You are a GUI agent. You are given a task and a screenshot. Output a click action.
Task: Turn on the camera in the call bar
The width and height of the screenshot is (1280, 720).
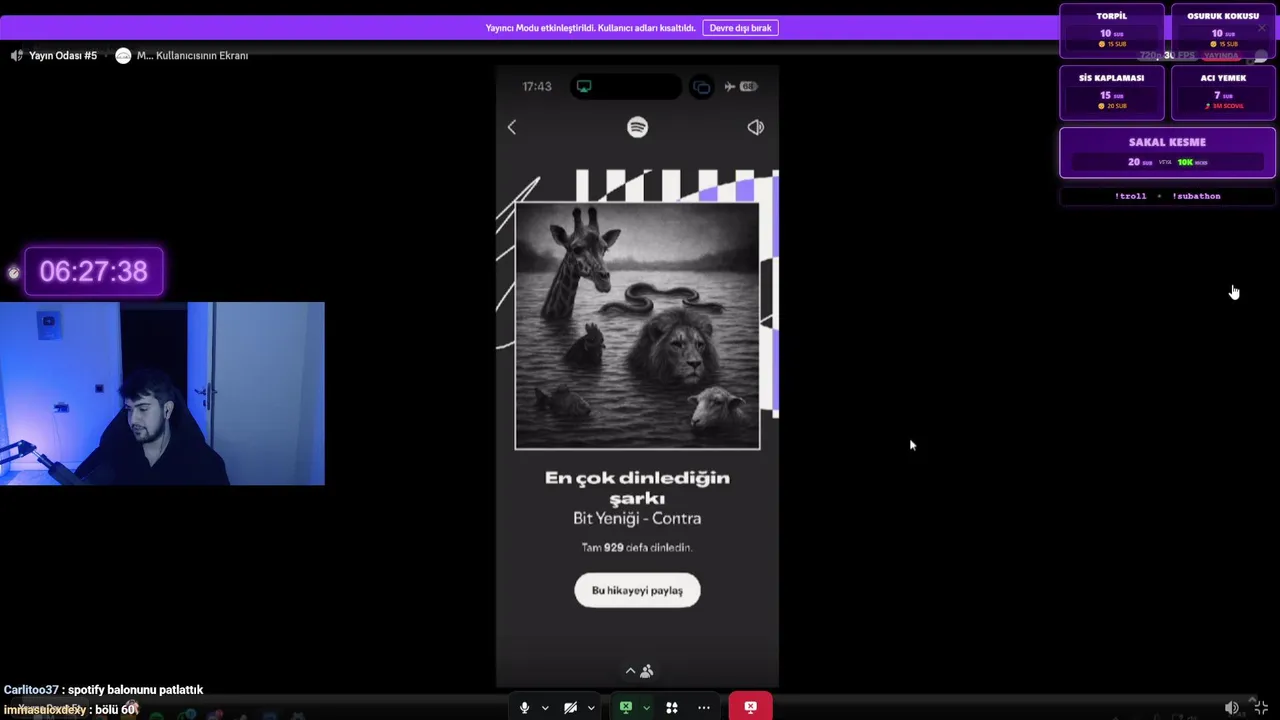coord(570,707)
